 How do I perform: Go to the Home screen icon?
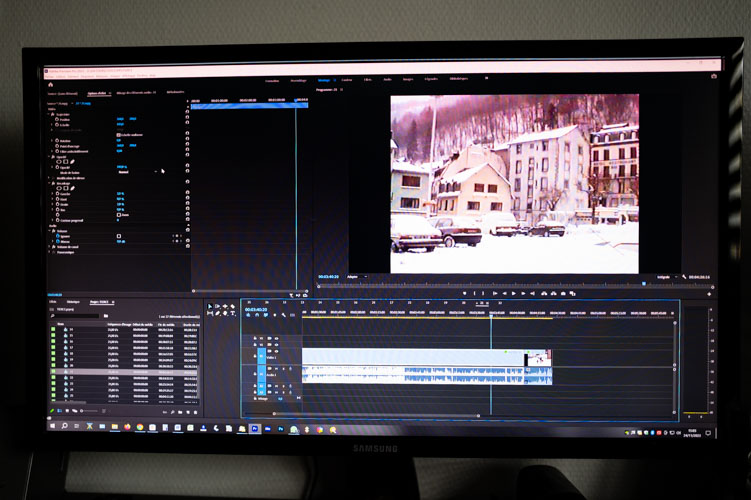[50, 85]
